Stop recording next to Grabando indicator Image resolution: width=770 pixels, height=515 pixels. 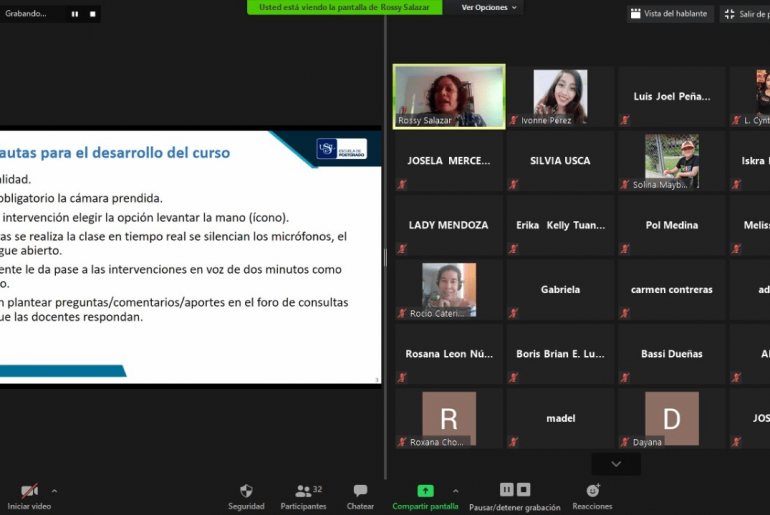pyautogui.click(x=93, y=14)
